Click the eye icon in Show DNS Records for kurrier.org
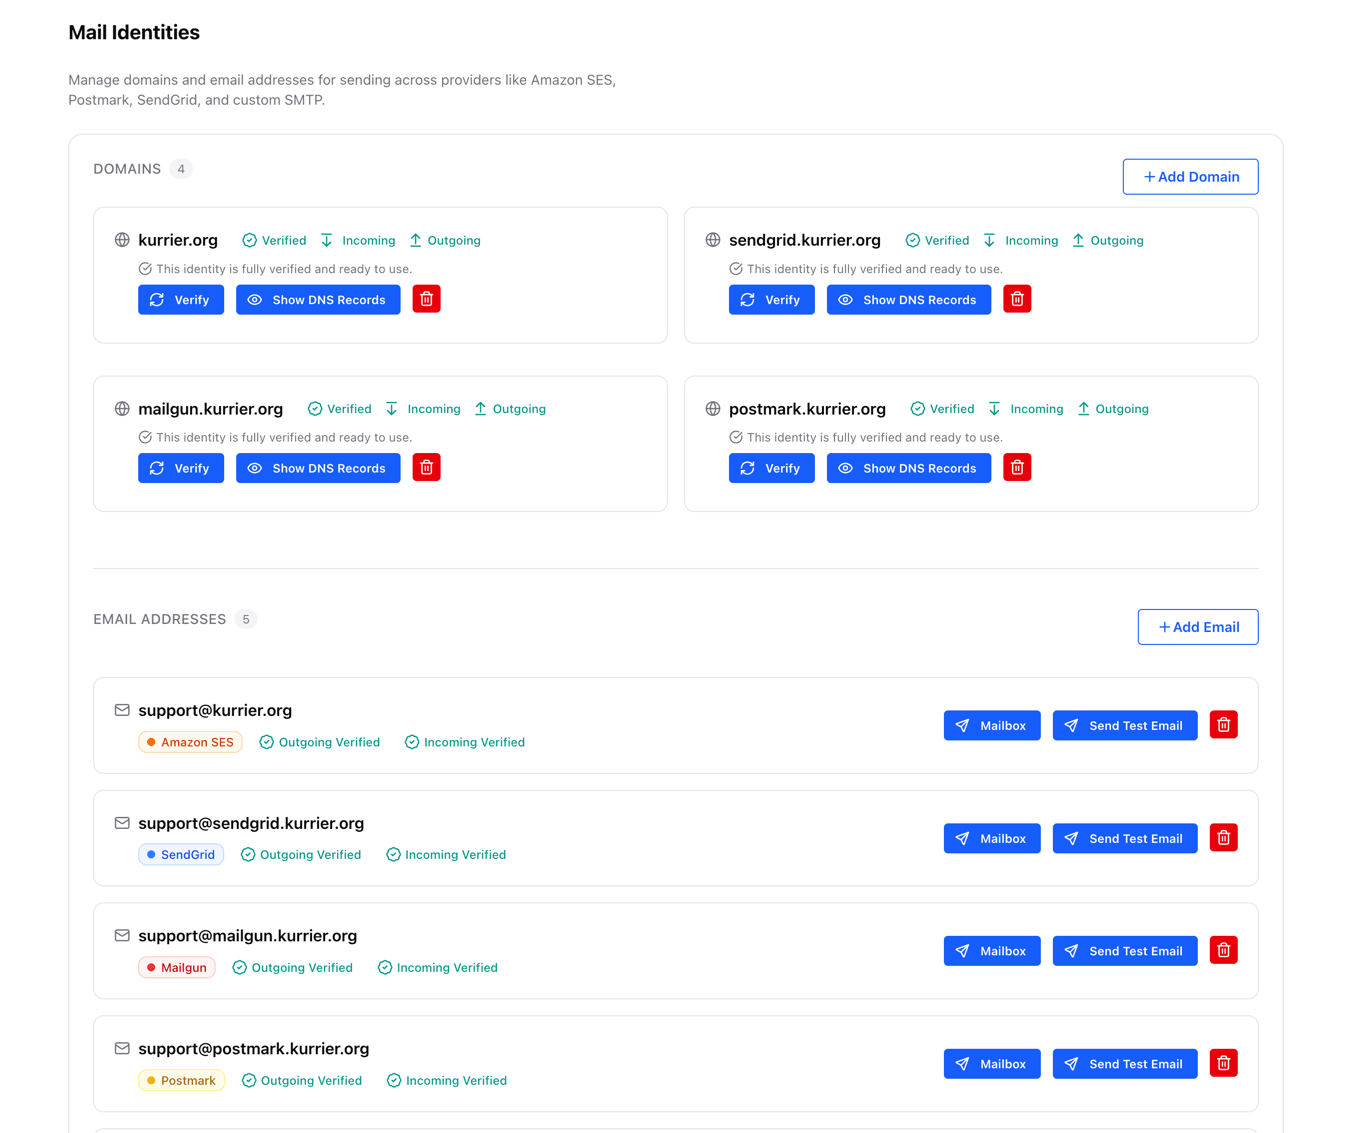Screen dimensions: 1356x1133 point(256,299)
